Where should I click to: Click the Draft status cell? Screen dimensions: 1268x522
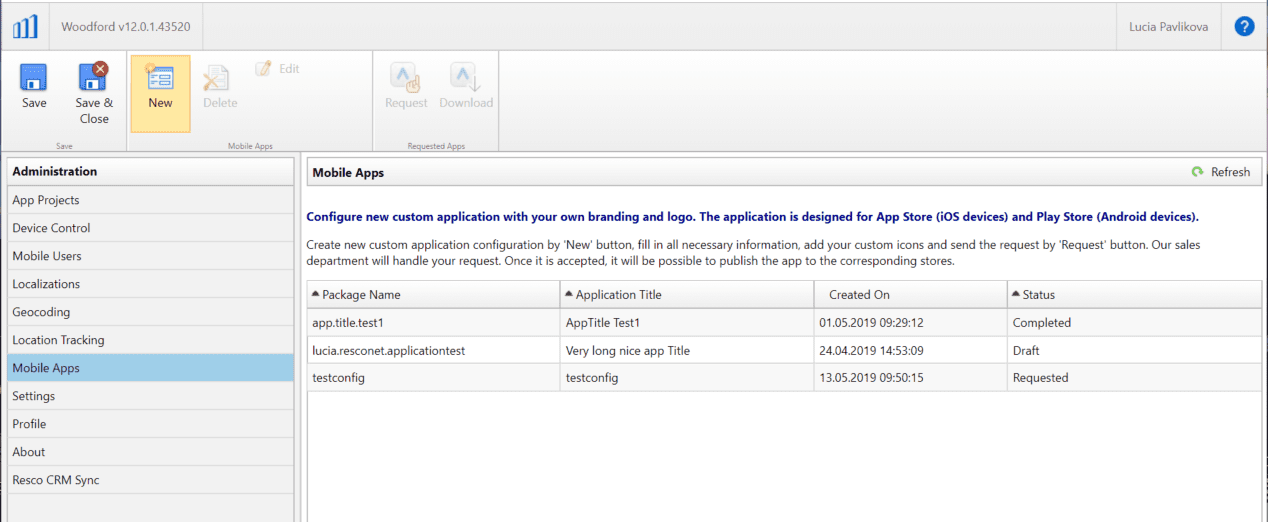tap(1134, 350)
